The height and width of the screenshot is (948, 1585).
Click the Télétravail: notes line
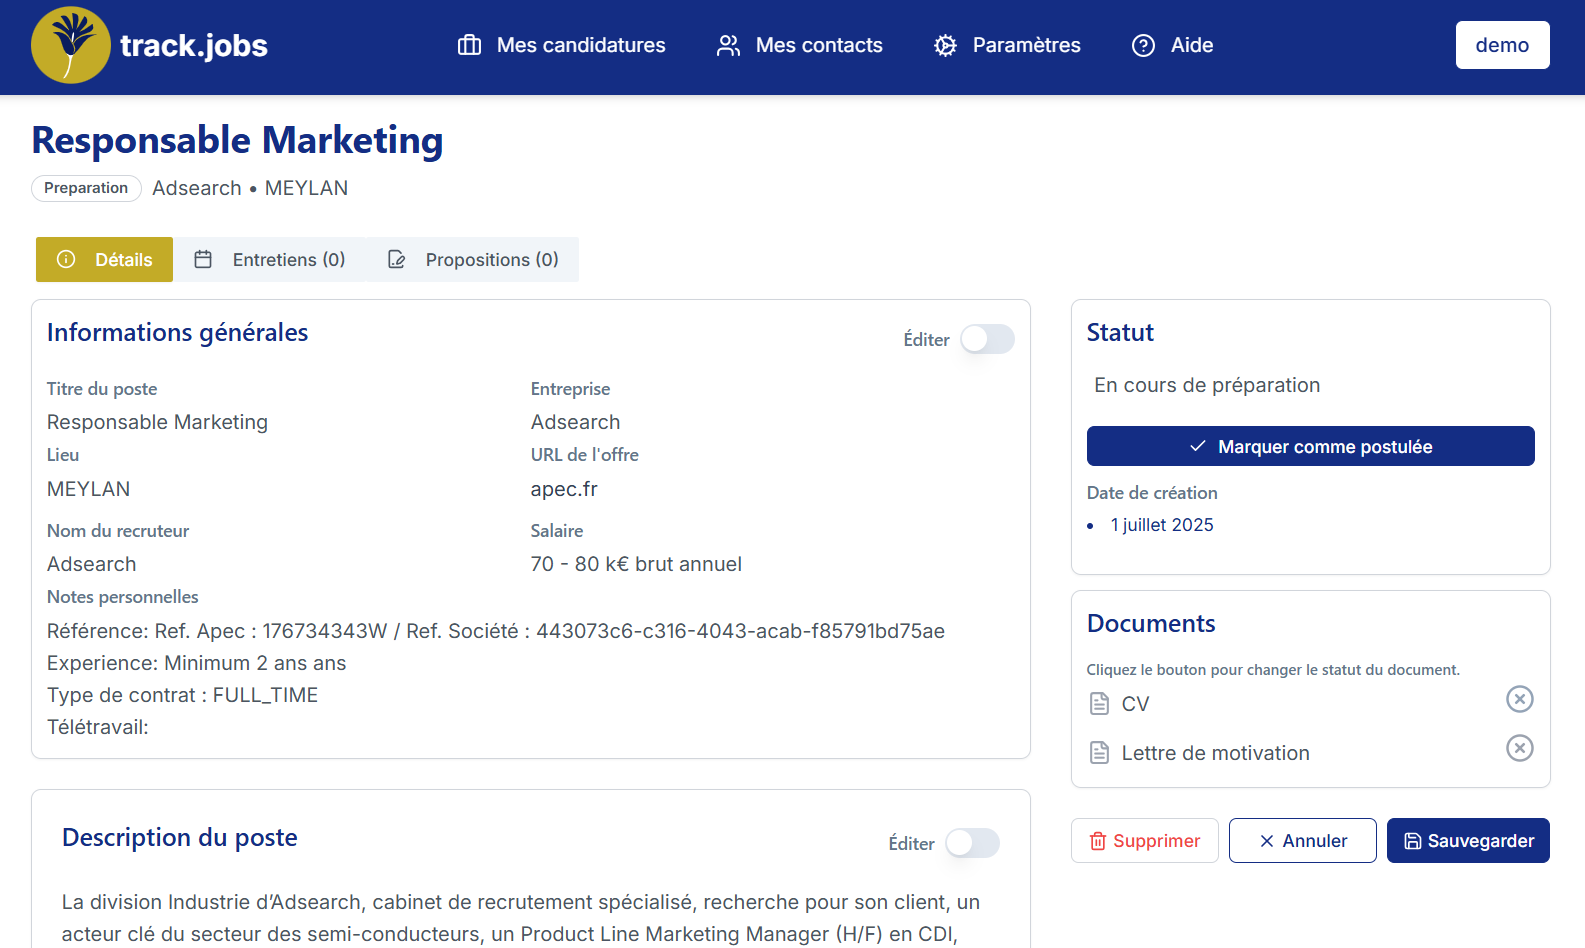click(x=97, y=727)
